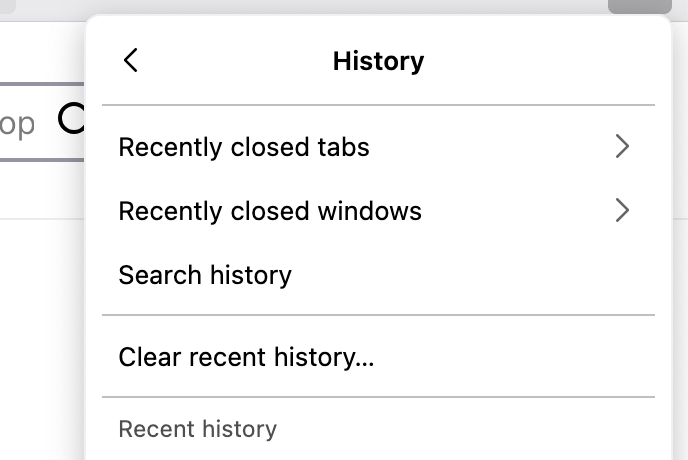This screenshot has height=460, width=688.
Task: Expand the Recently closed windows chevron
Action: tap(622, 210)
